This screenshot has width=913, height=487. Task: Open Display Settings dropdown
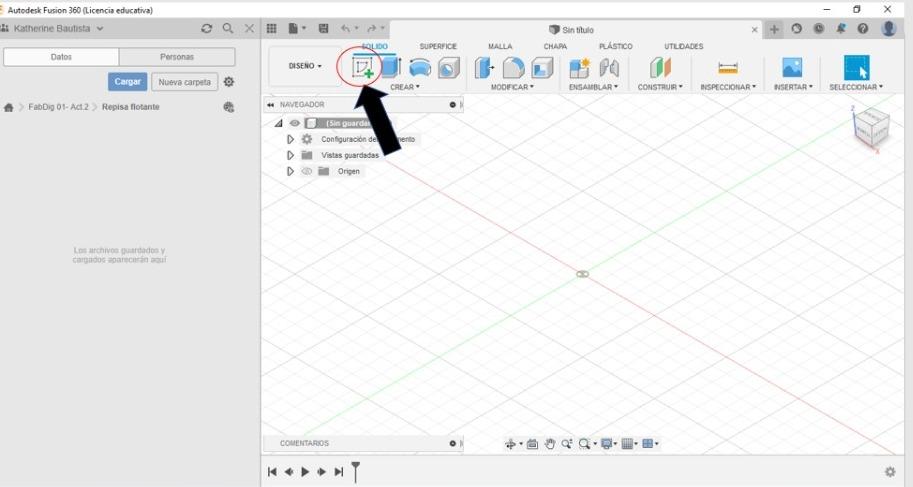(608, 444)
